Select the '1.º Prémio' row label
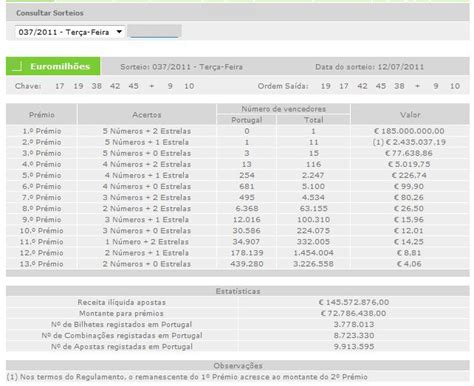The image size is (474, 386). pos(42,131)
